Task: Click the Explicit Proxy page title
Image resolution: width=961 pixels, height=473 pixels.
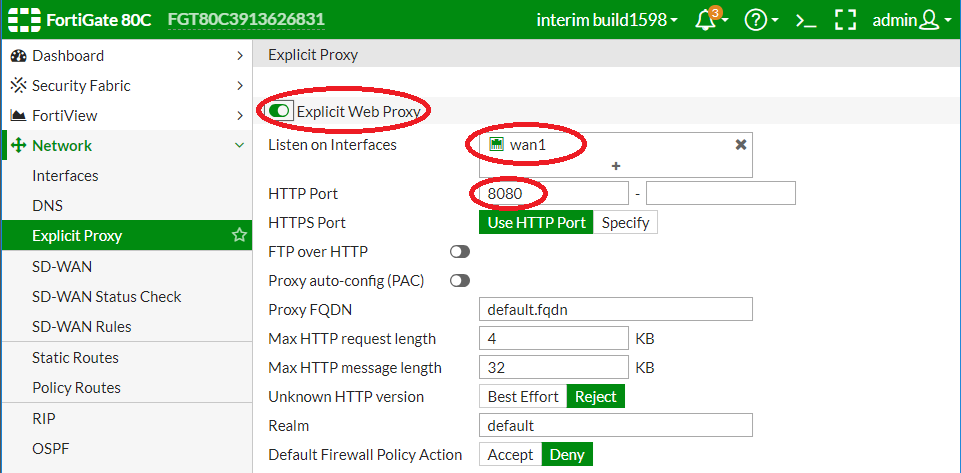Action: (x=313, y=55)
